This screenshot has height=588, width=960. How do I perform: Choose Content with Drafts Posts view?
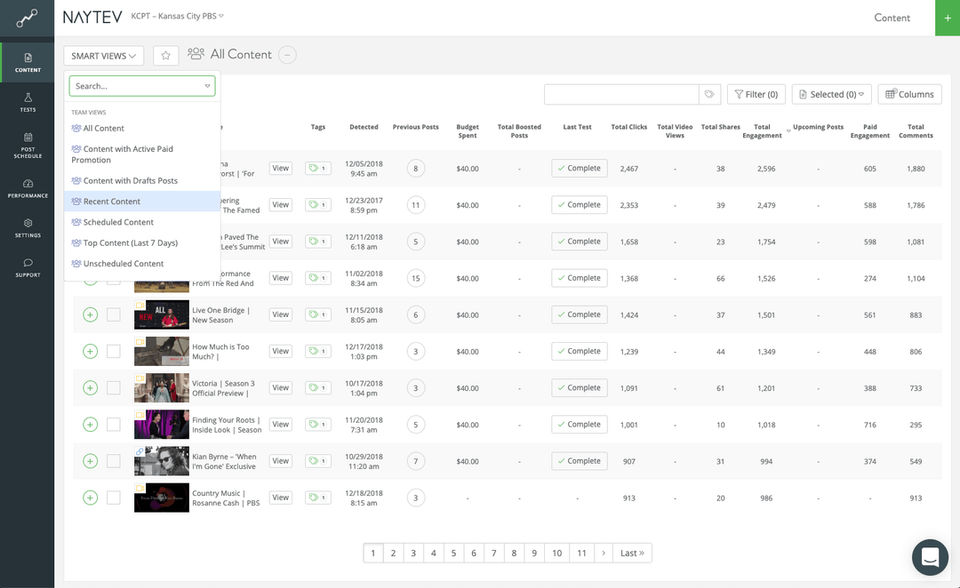pos(142,181)
